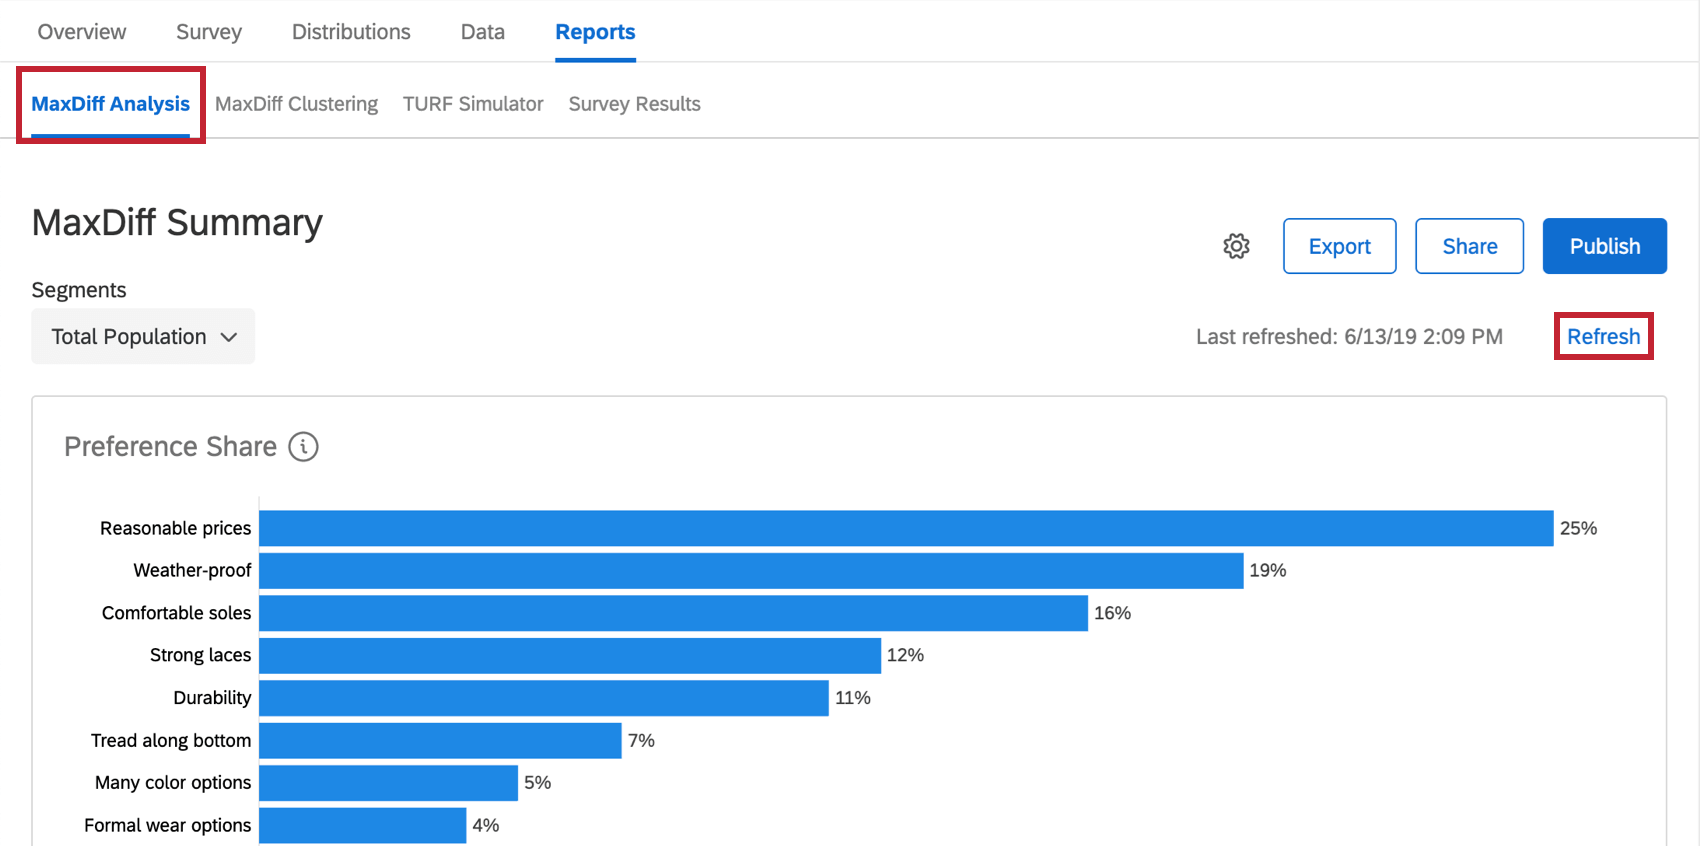Expand the Total Population segments dropdown
Image resolution: width=1700 pixels, height=846 pixels.
tap(143, 336)
